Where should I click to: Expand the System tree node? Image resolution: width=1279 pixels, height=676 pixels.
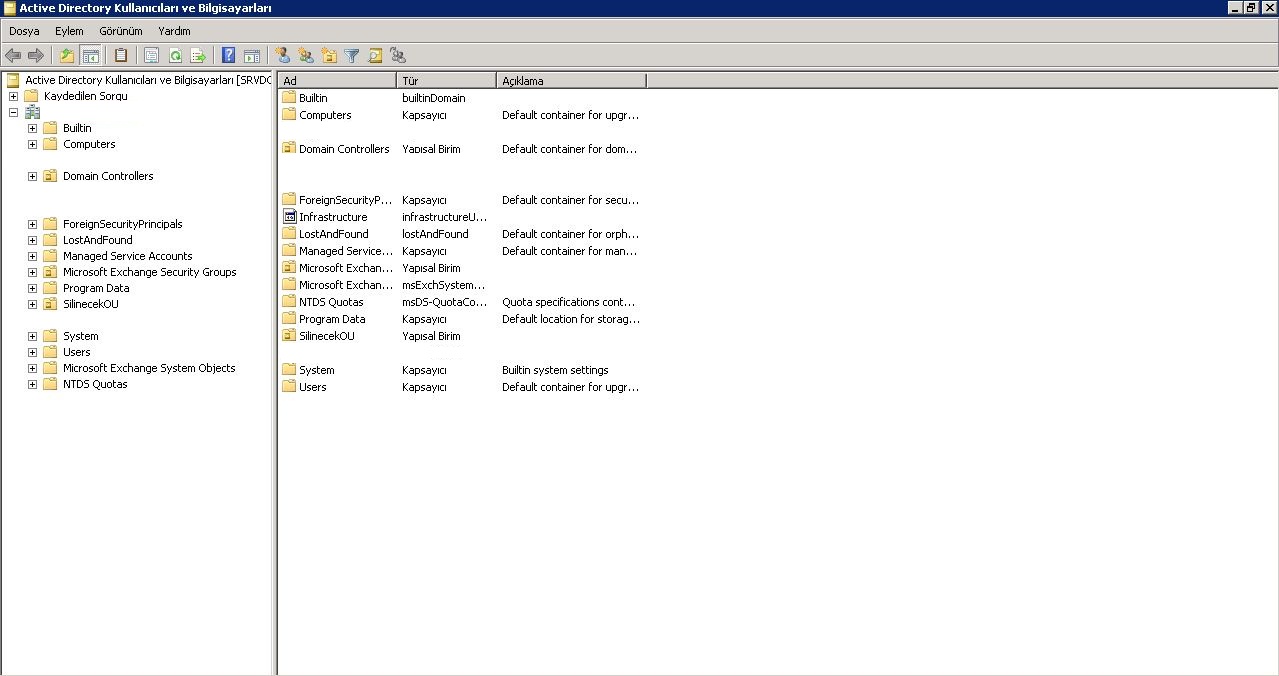pos(32,336)
